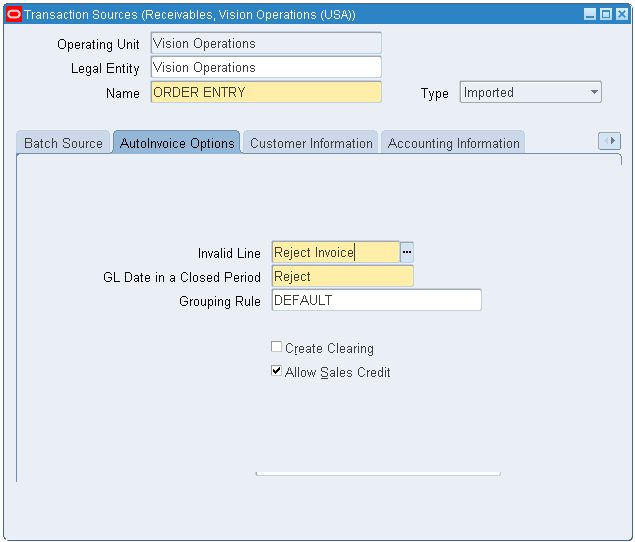Maximize the Transaction Sources window
This screenshot has width=635, height=542.
606,15
